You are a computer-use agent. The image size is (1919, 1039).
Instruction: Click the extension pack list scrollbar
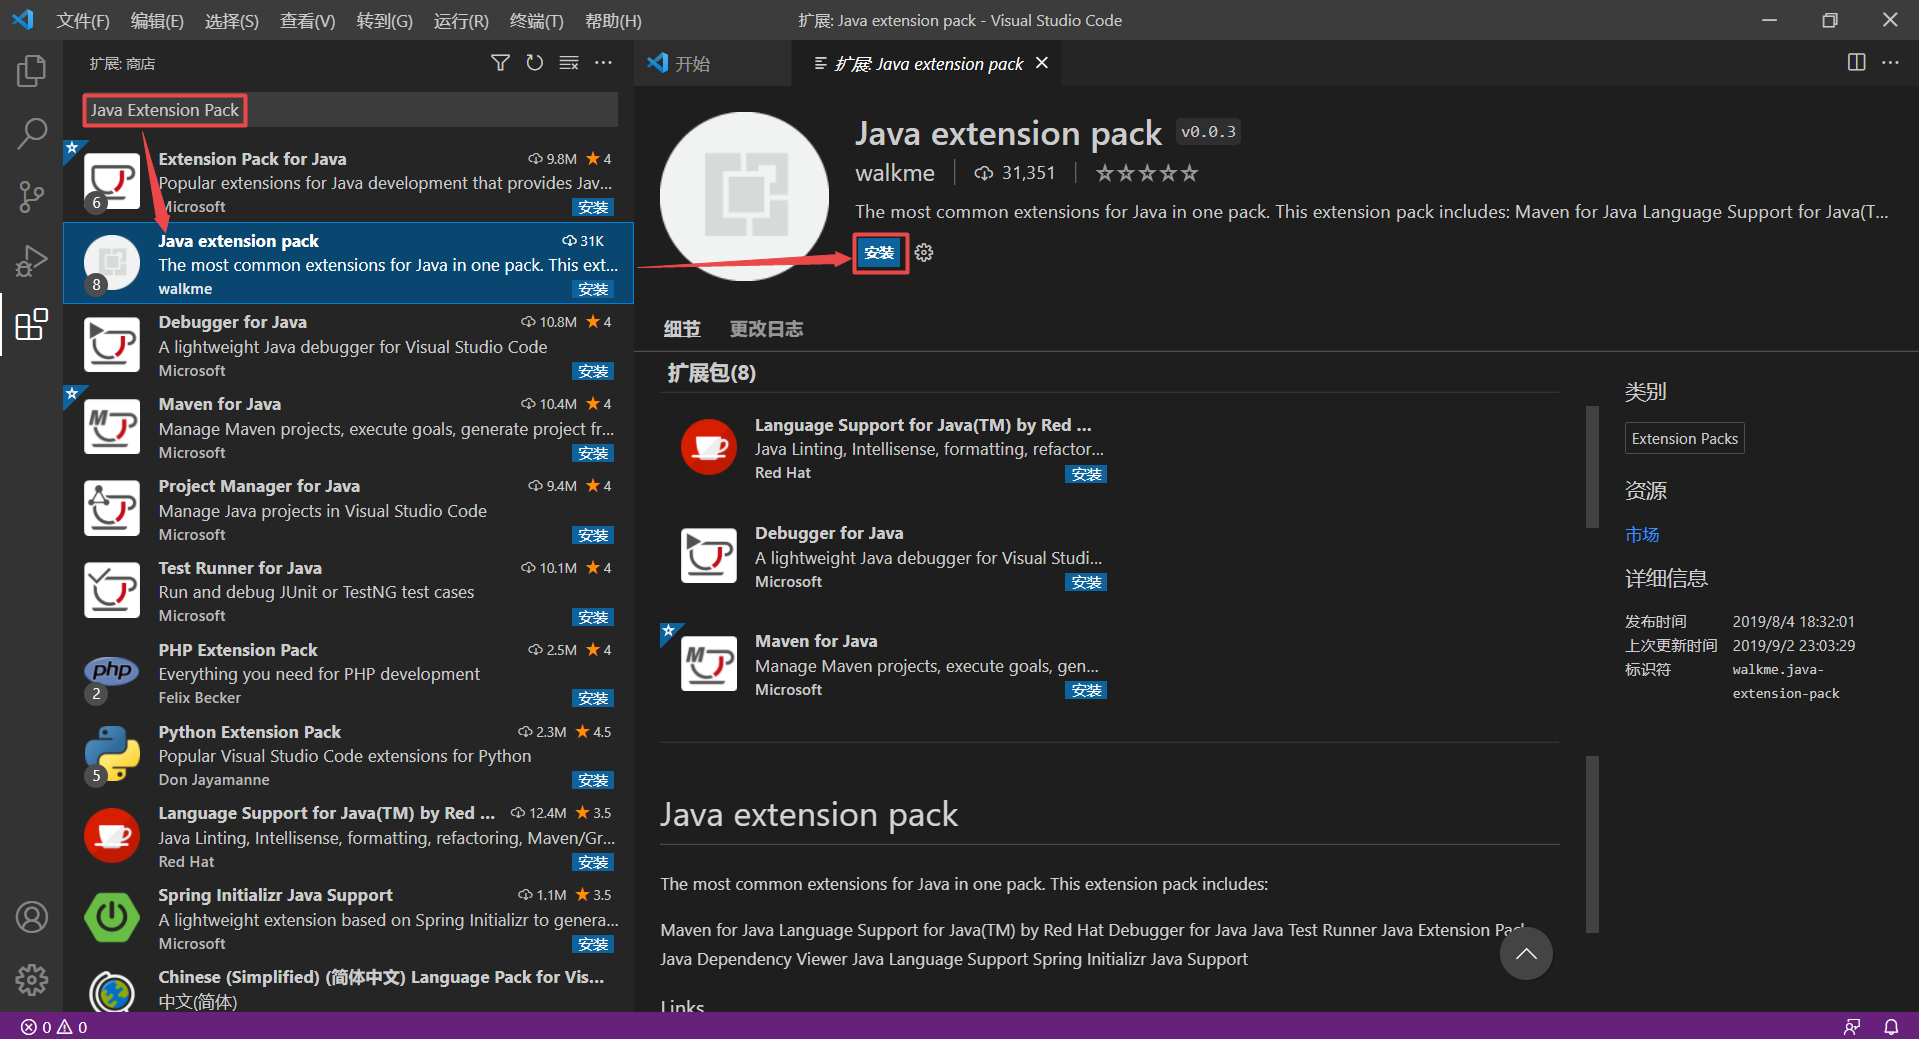click(x=1592, y=466)
